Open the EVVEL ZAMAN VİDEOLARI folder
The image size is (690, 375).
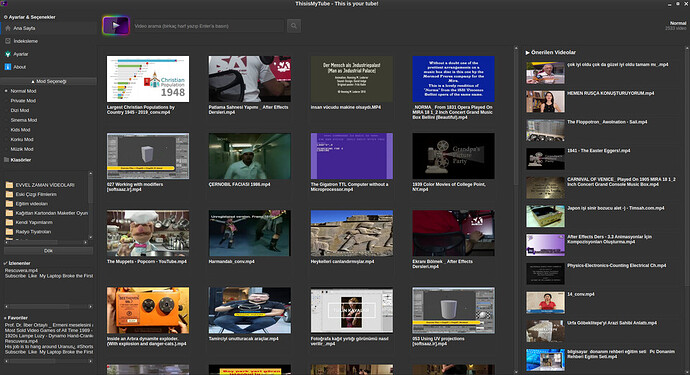46,185
